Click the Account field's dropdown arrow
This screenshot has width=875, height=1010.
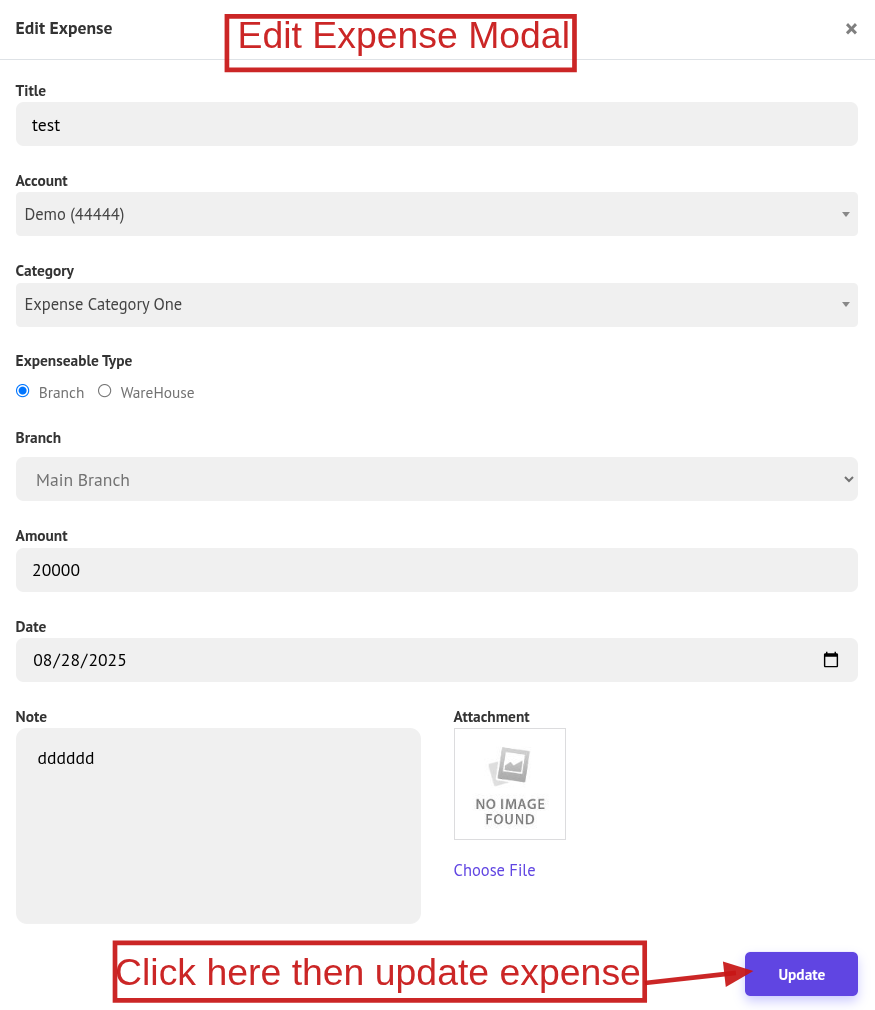[x=845, y=214]
